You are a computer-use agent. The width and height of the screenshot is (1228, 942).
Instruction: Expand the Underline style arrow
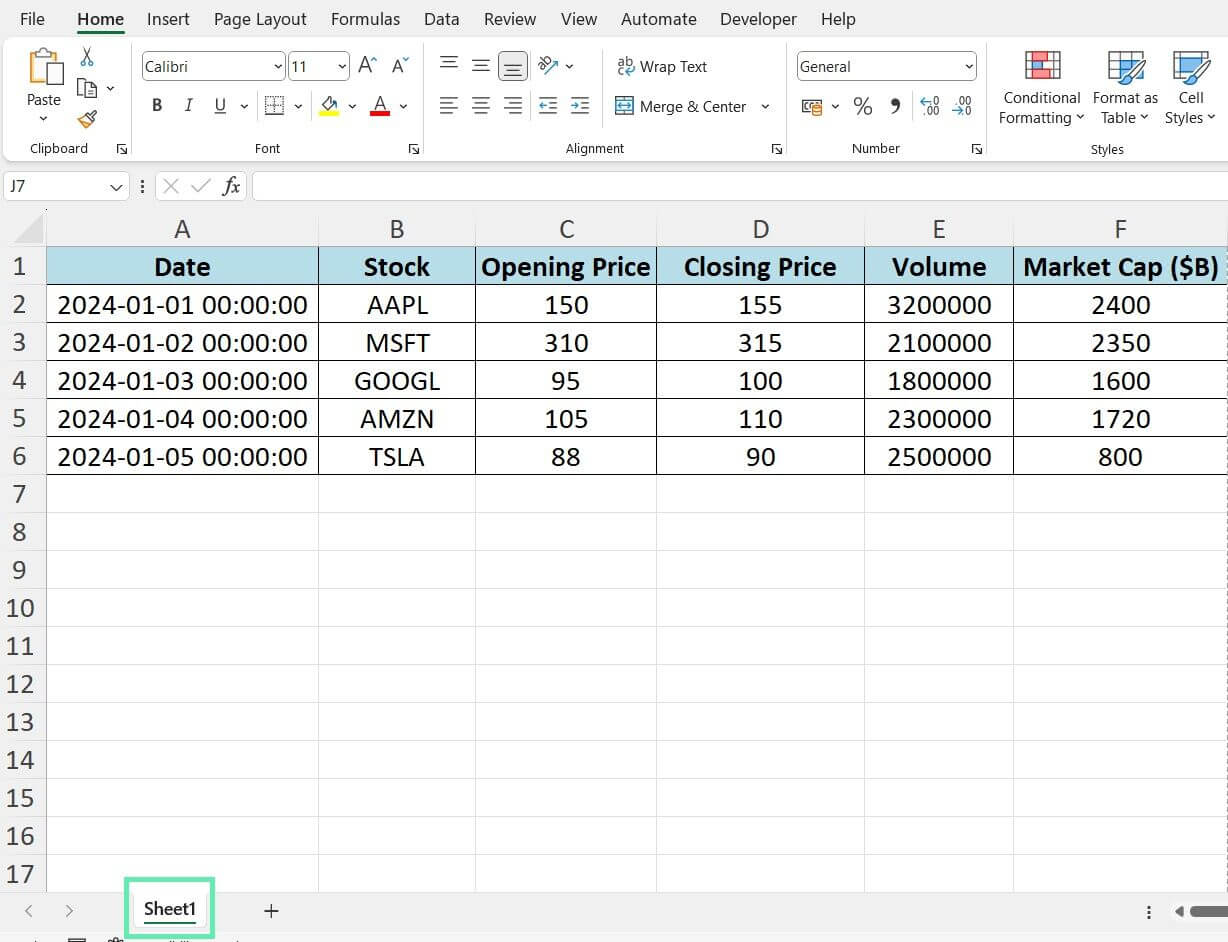click(x=244, y=106)
